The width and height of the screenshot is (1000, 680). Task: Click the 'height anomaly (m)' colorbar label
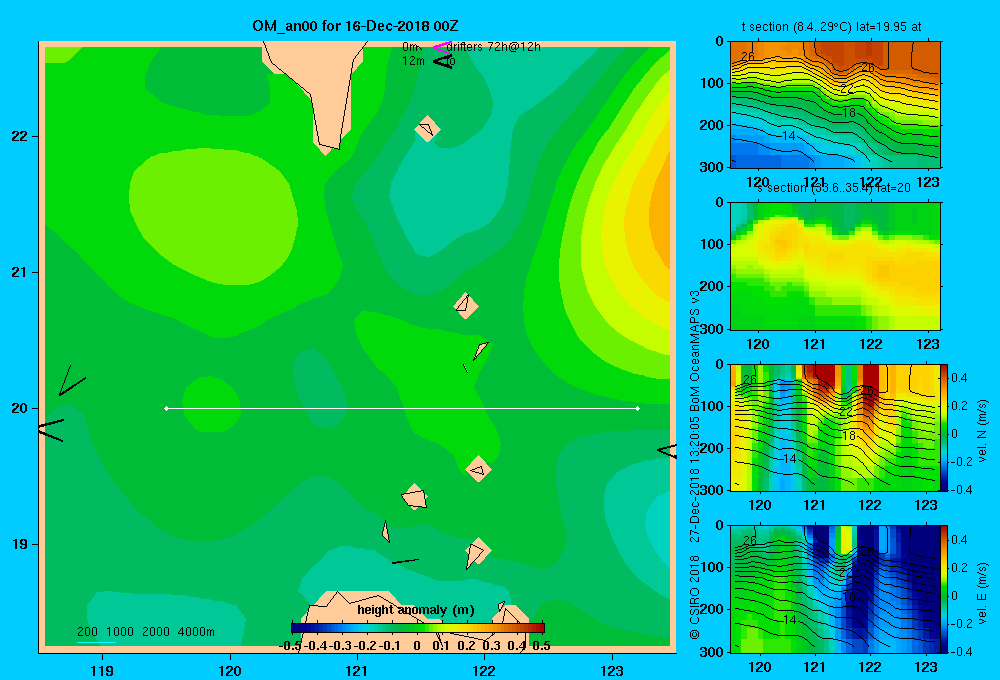[x=416, y=610]
